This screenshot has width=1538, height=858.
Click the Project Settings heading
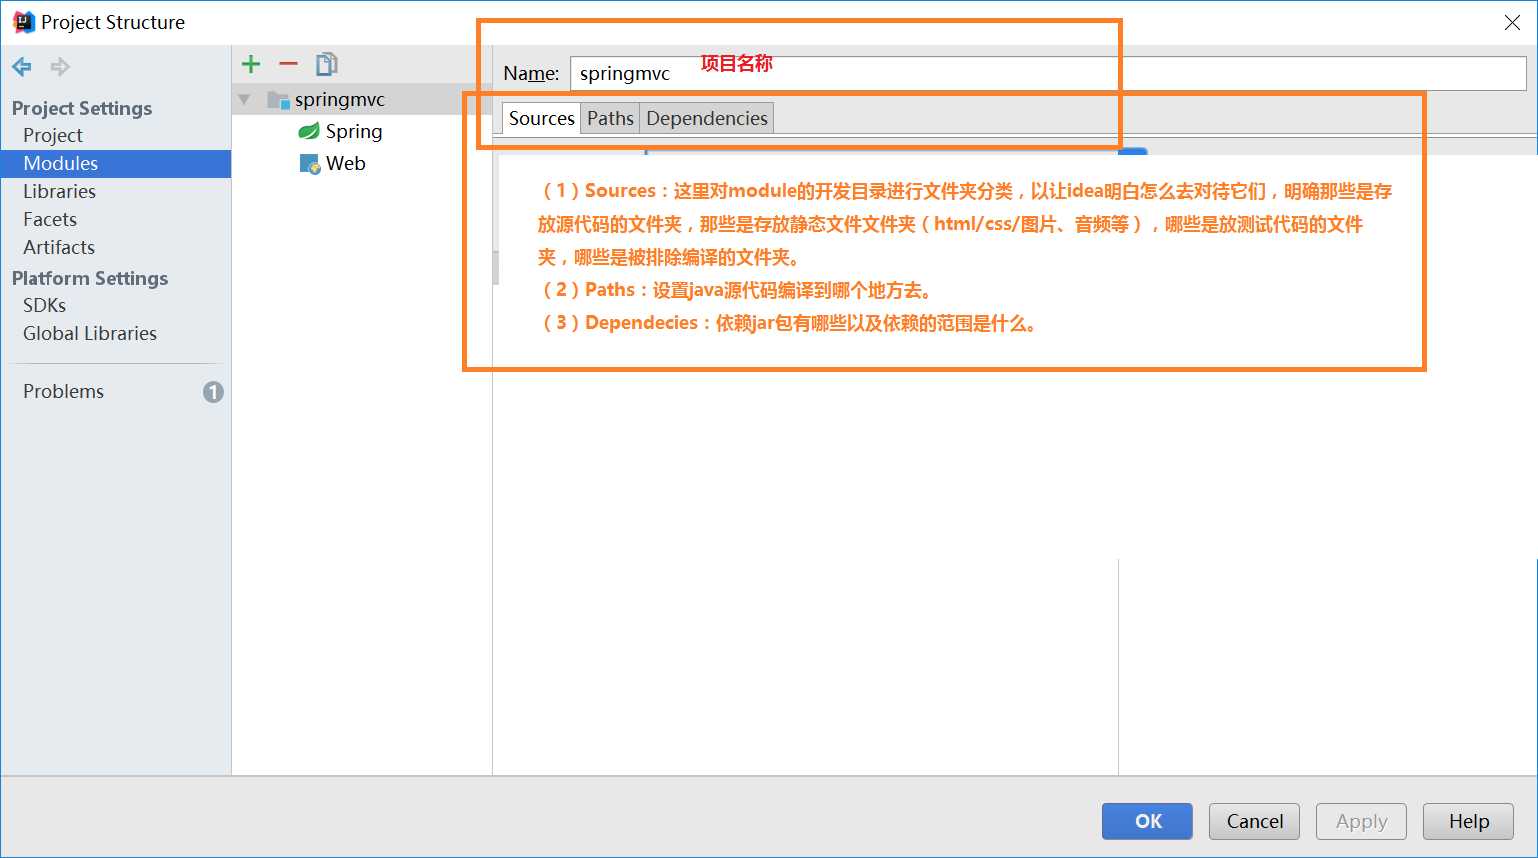point(82,108)
